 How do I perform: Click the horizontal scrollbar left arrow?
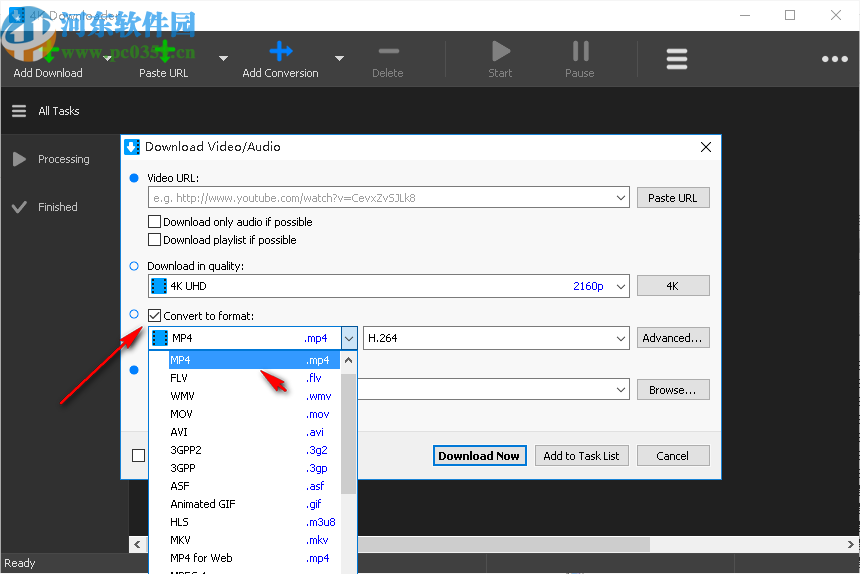[137, 544]
